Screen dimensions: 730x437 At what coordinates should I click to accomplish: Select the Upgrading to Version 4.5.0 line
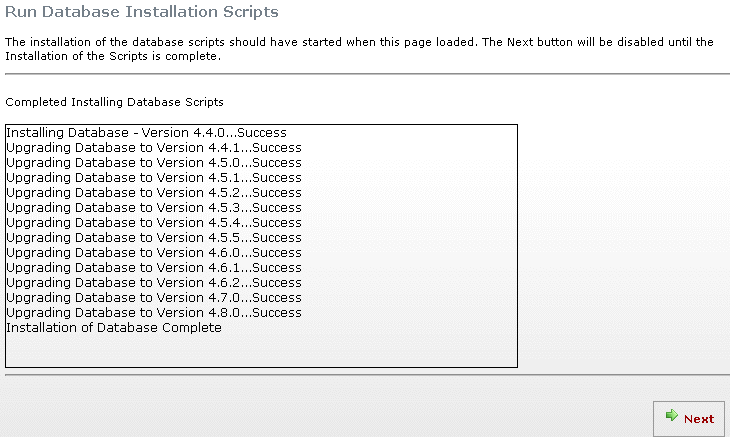tap(154, 162)
